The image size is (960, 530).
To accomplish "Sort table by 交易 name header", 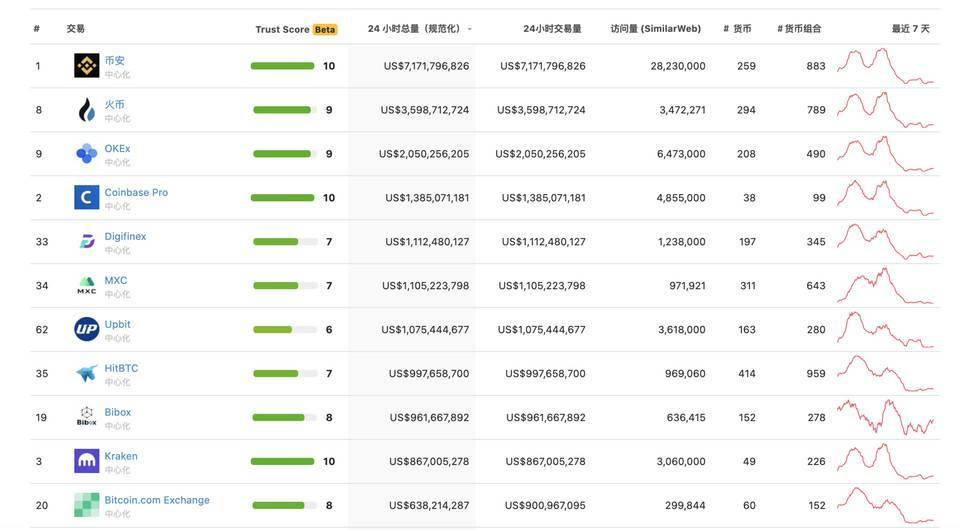I will (75, 29).
